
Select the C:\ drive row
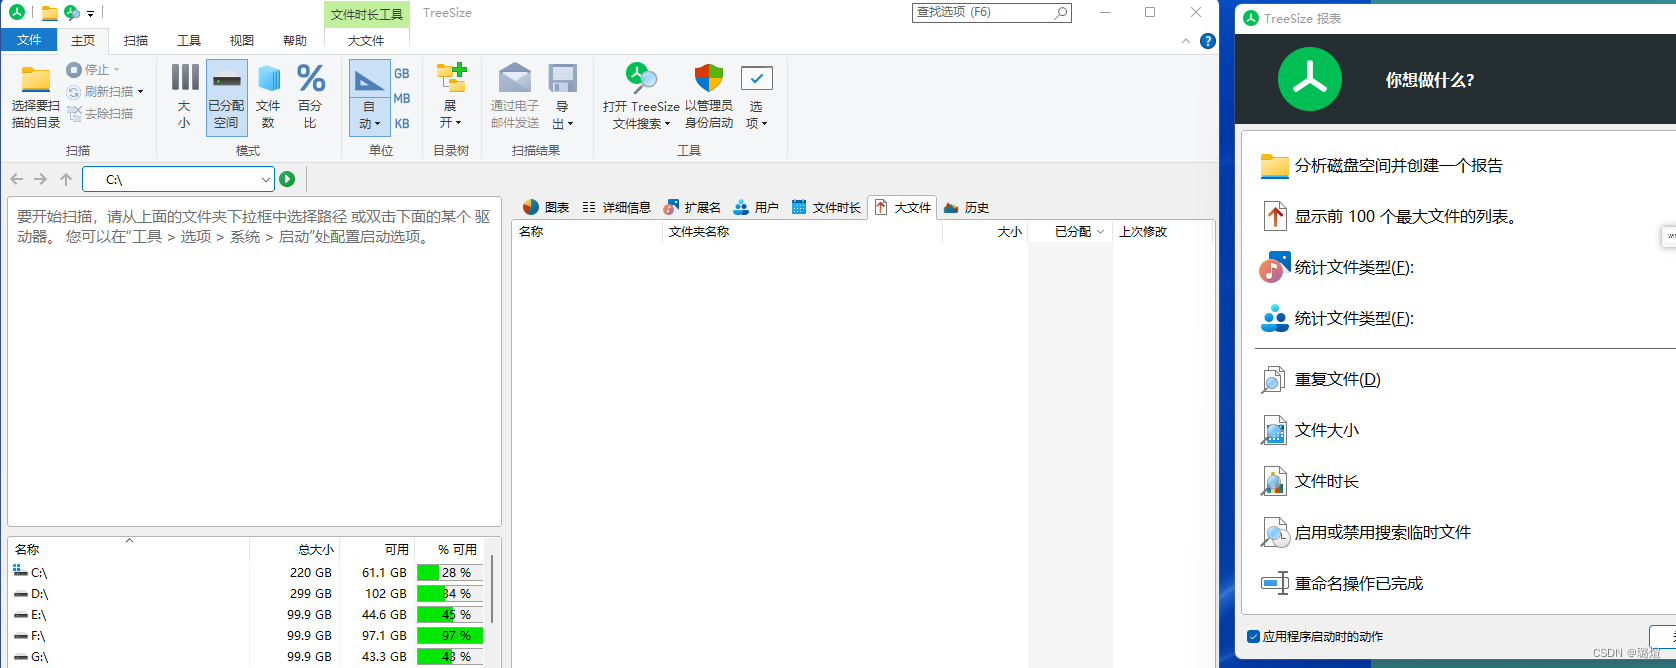click(x=247, y=573)
